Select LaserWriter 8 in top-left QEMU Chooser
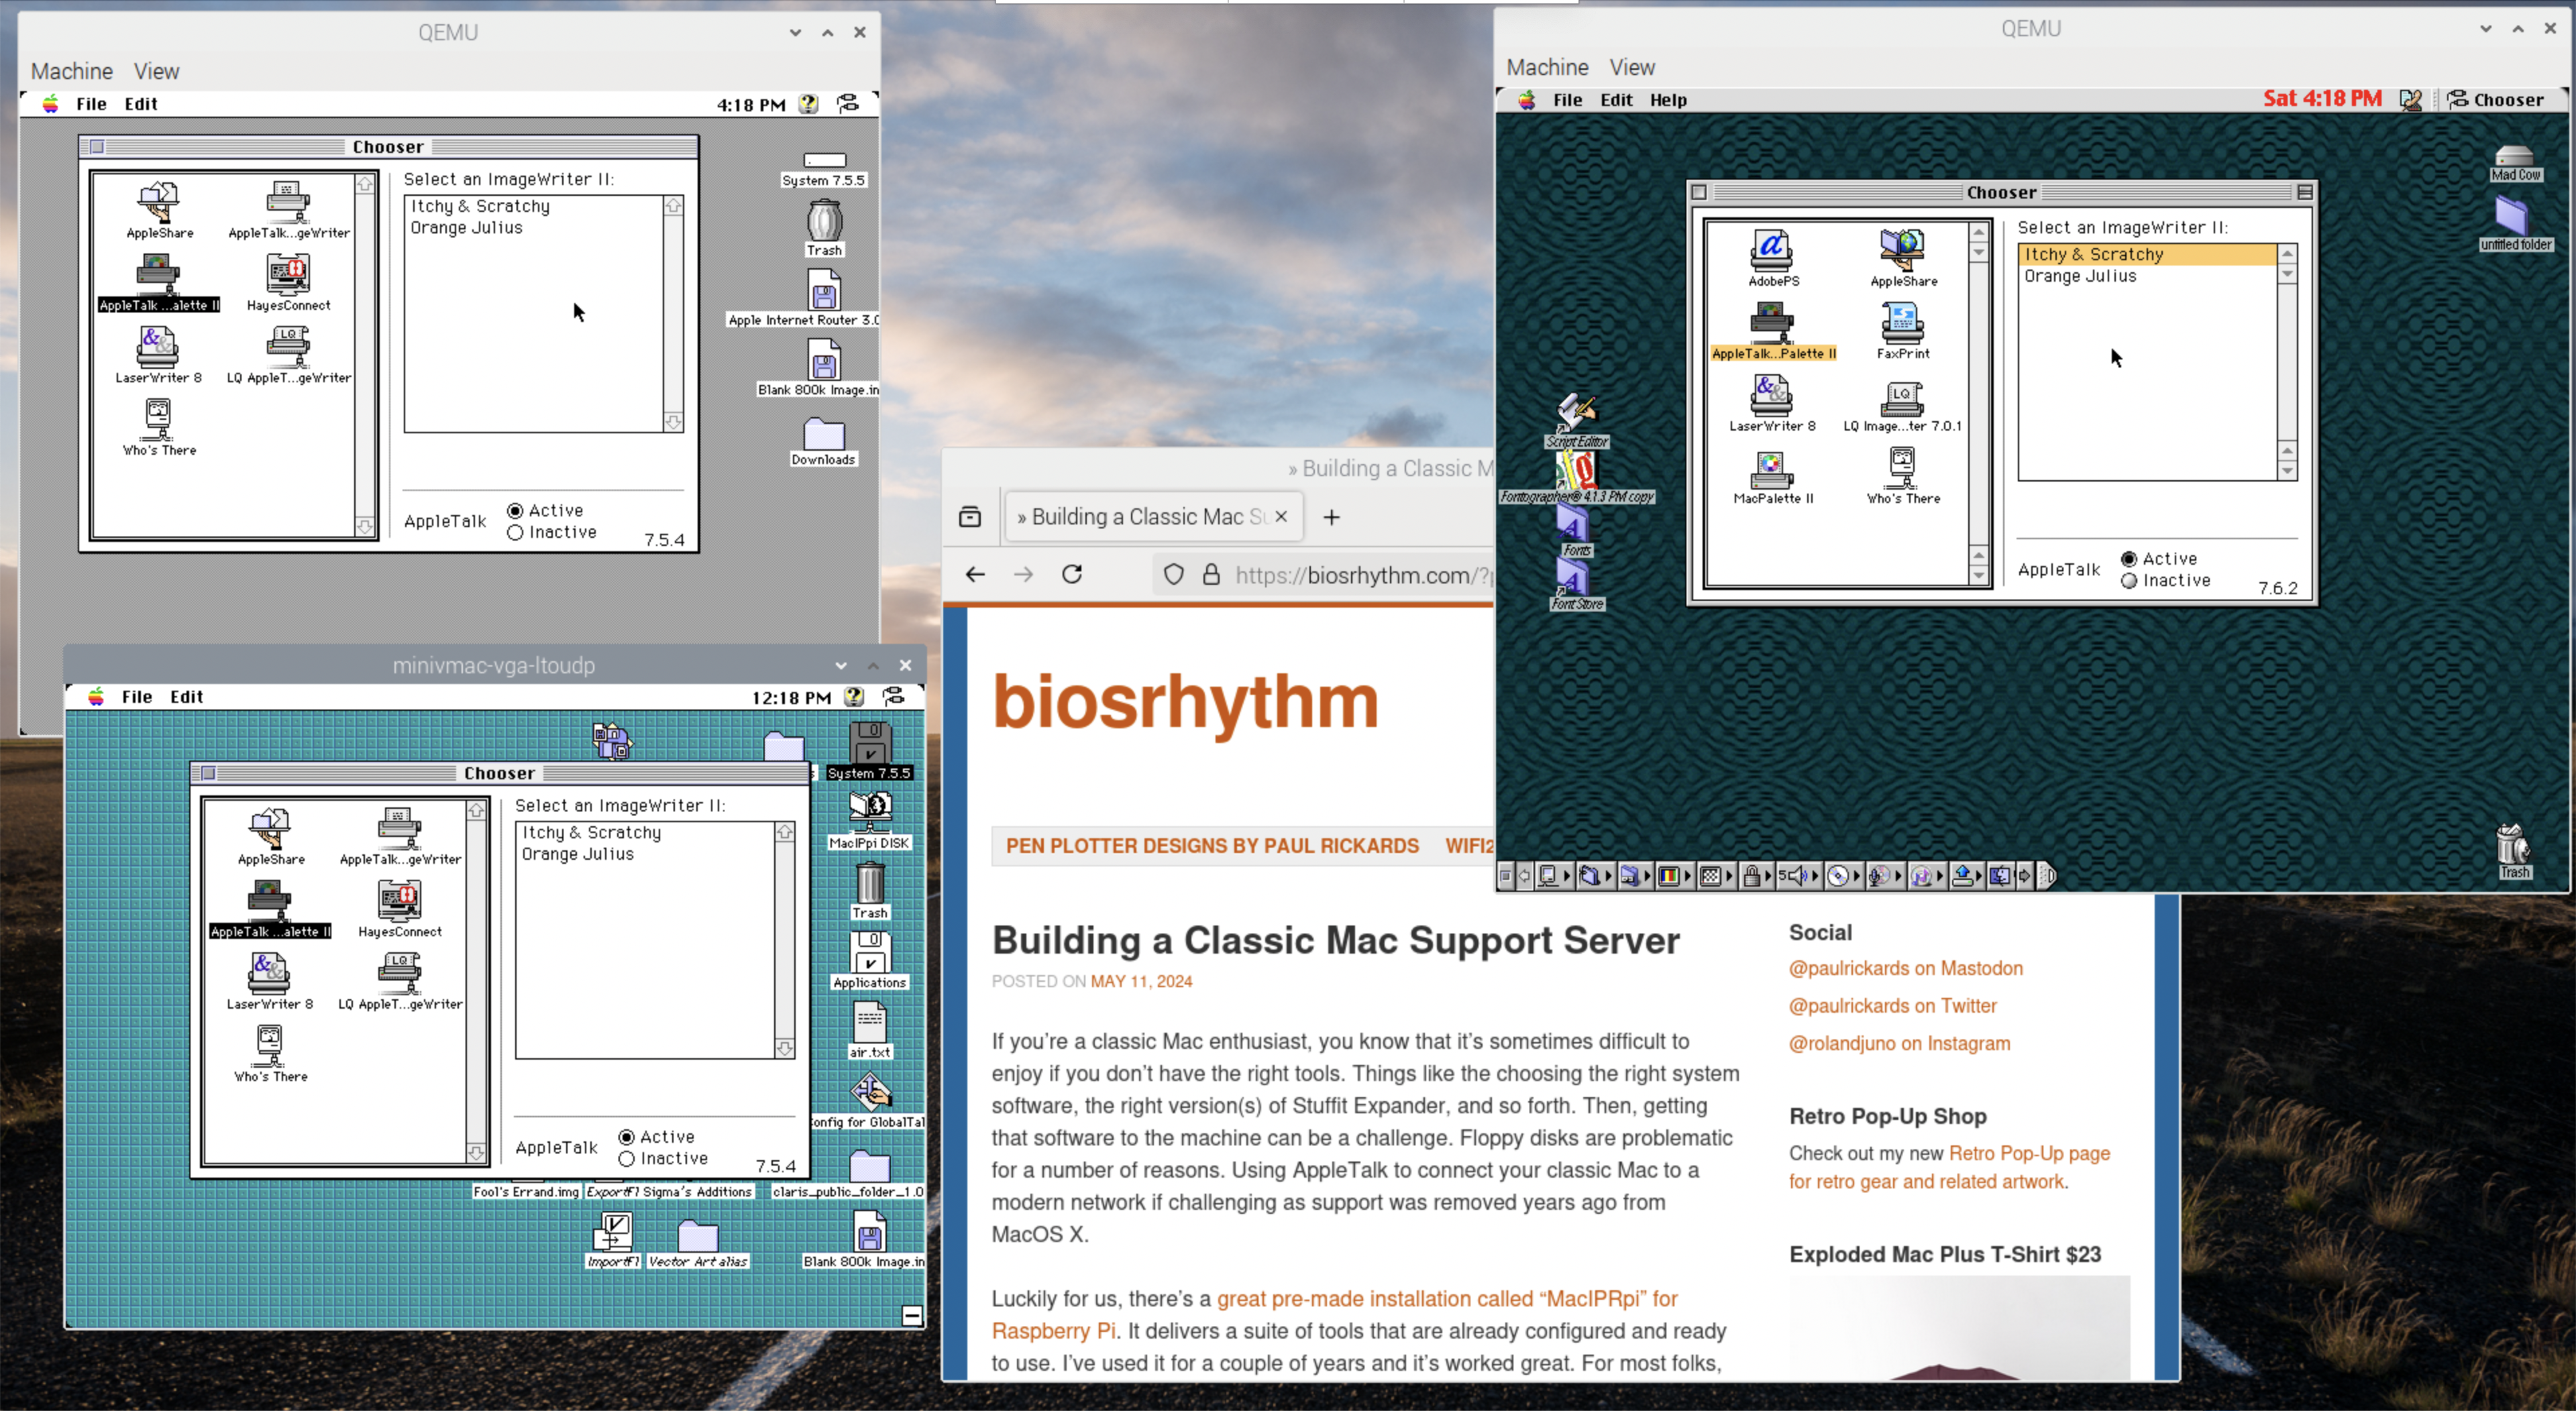 [x=158, y=355]
